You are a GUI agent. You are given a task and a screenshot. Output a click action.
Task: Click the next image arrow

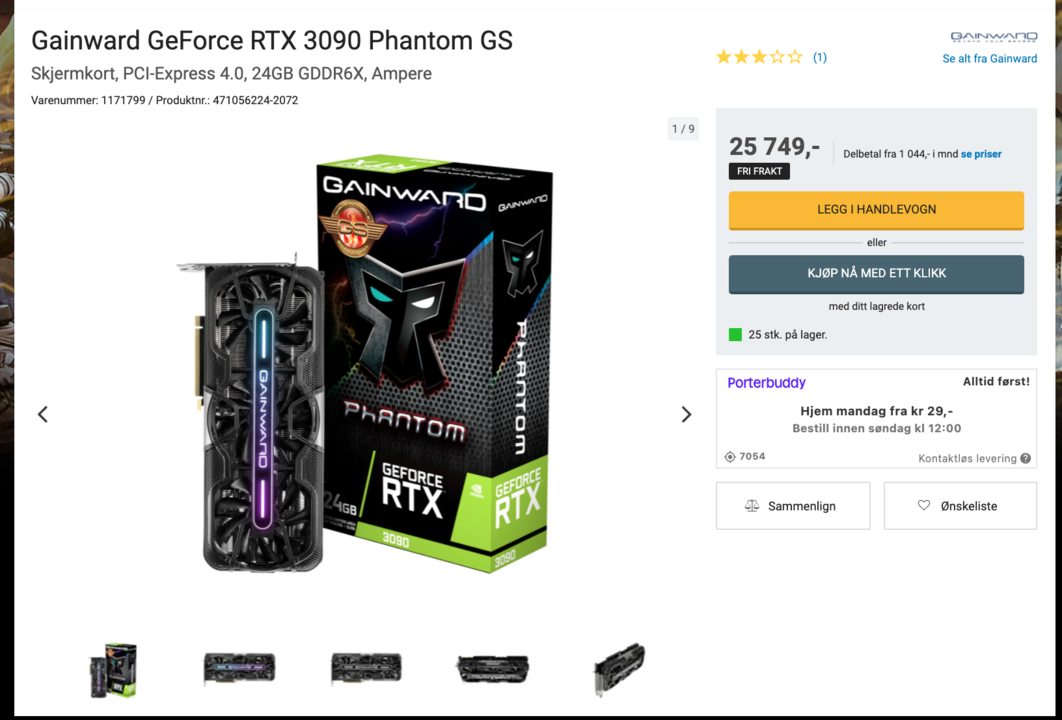point(686,414)
